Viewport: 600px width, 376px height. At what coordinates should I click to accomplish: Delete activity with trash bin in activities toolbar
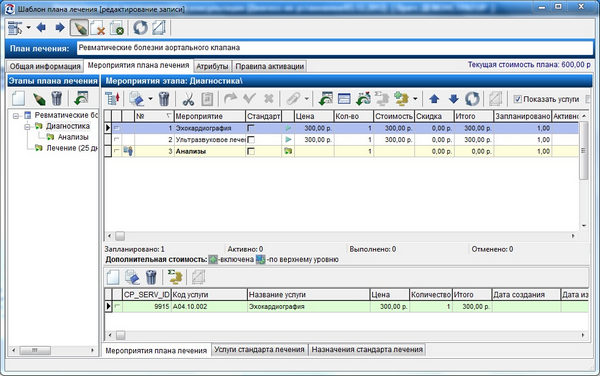(x=164, y=99)
